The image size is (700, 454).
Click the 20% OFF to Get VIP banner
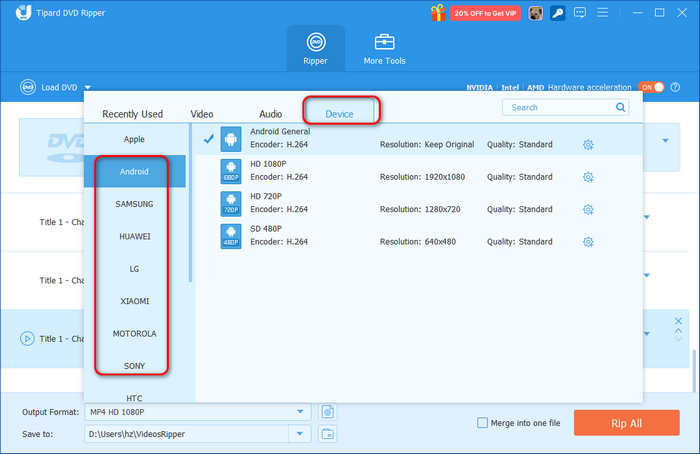(485, 13)
